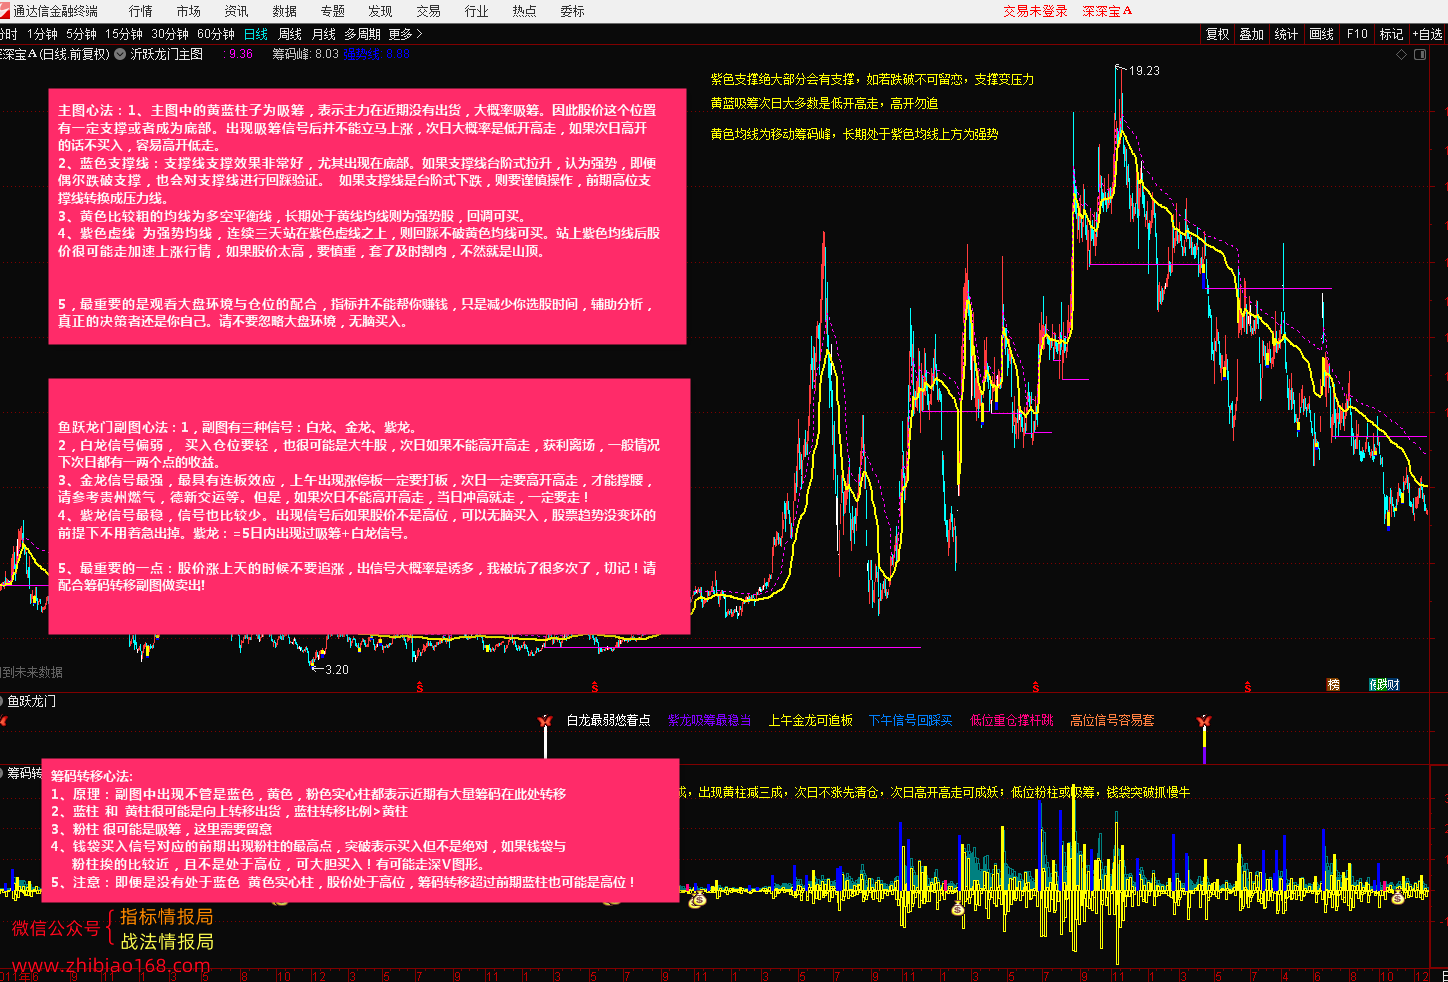Click the orange 榜 badge icon
This screenshot has width=1448, height=982.
1333,685
